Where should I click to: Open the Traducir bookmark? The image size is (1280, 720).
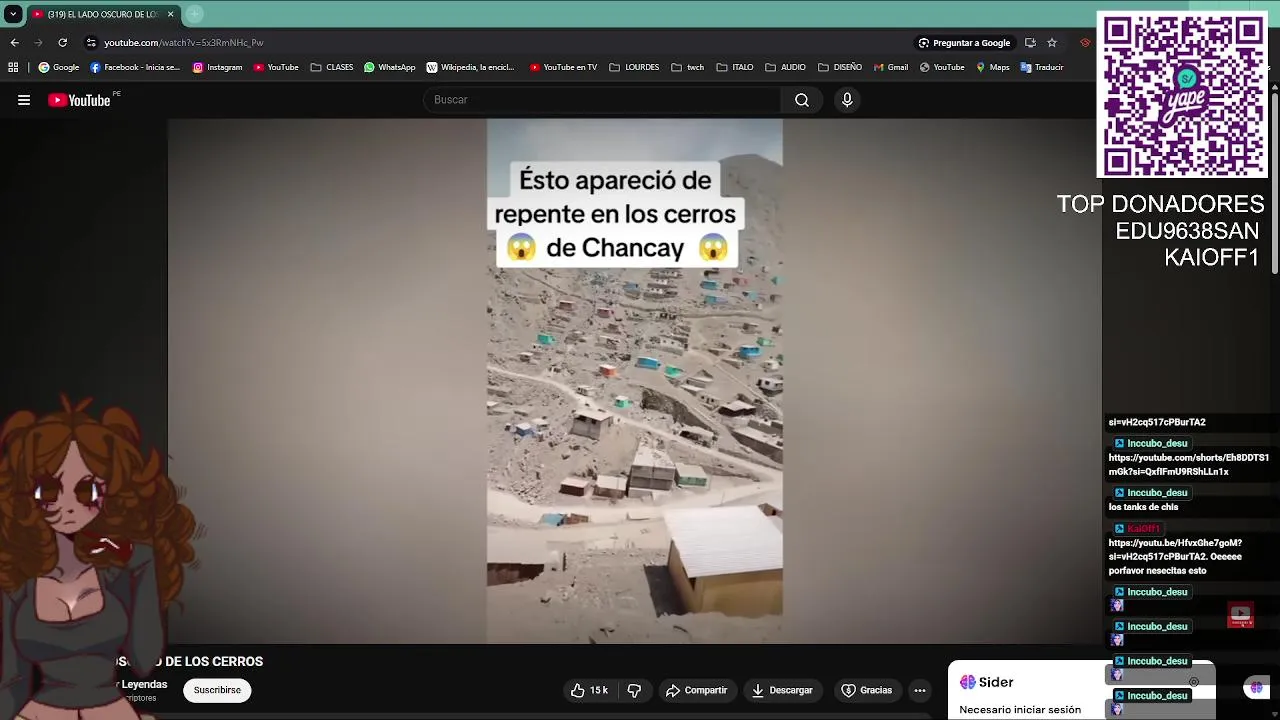click(x=1042, y=67)
